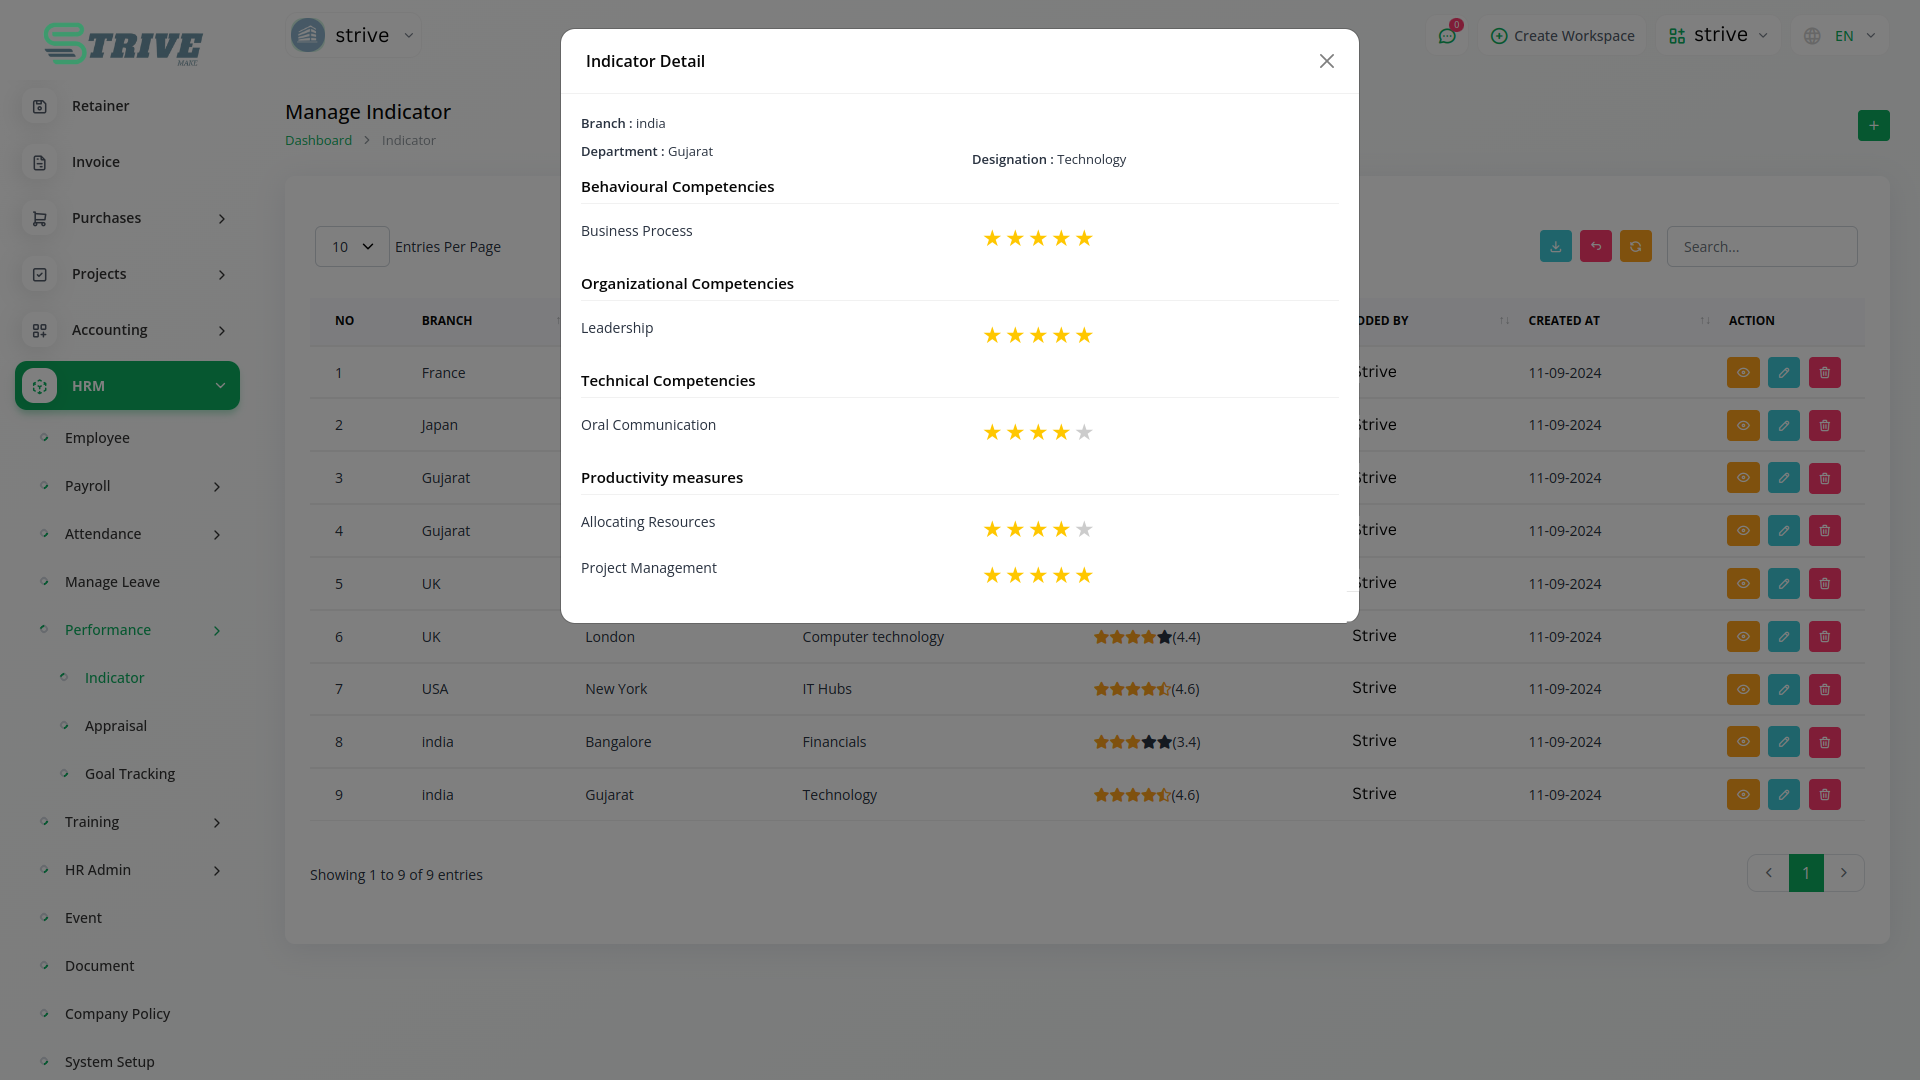View row 8 Bangalore indicator eye icon

1742,742
